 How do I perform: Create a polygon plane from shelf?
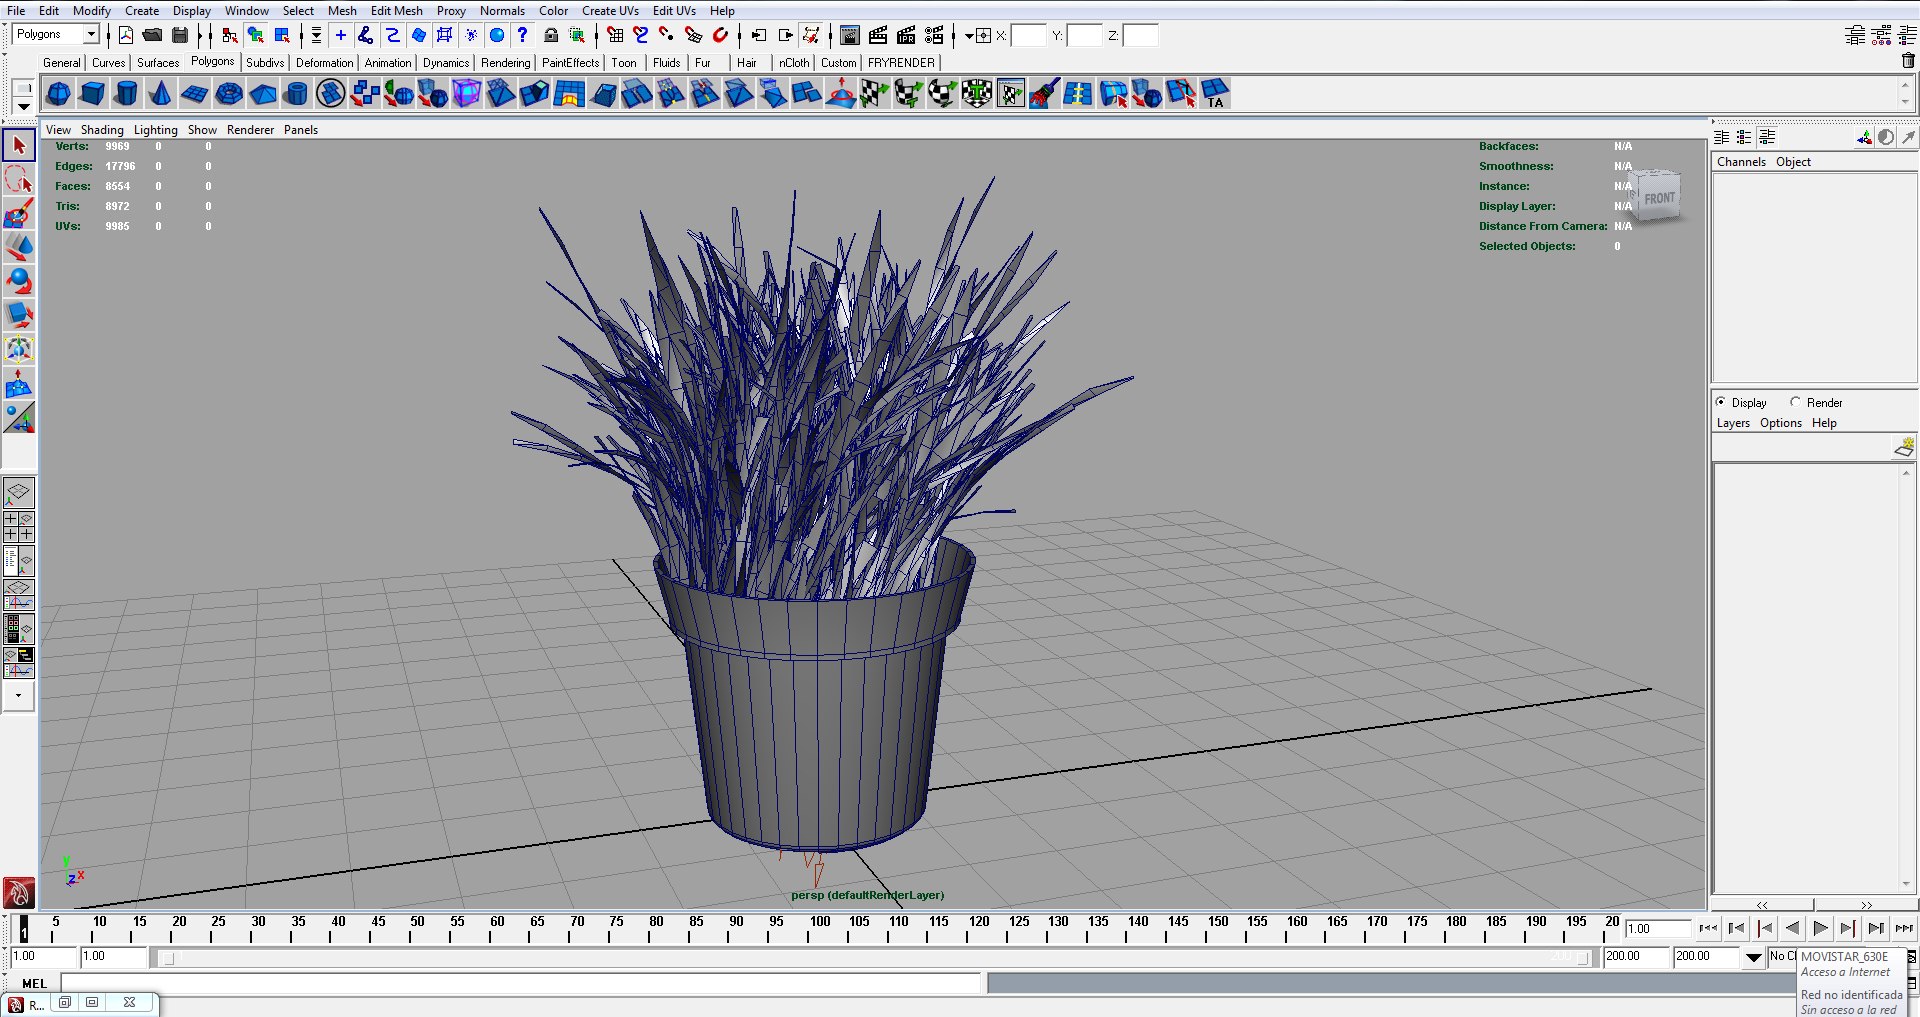pos(194,94)
